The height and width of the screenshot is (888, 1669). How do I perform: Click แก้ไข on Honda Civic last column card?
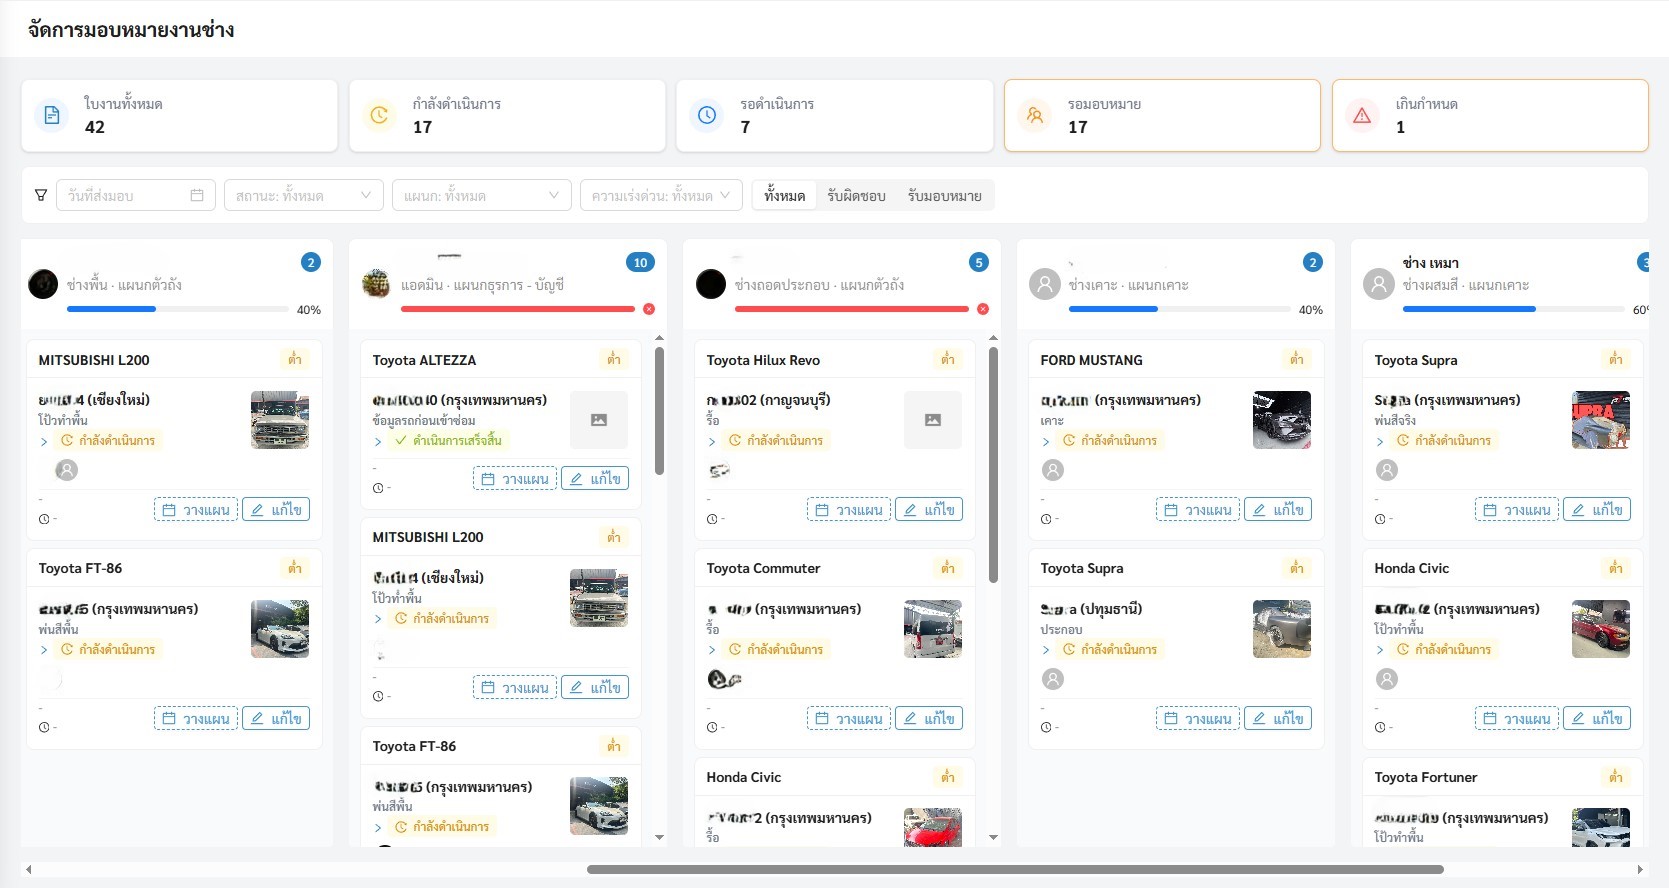pyautogui.click(x=1597, y=719)
